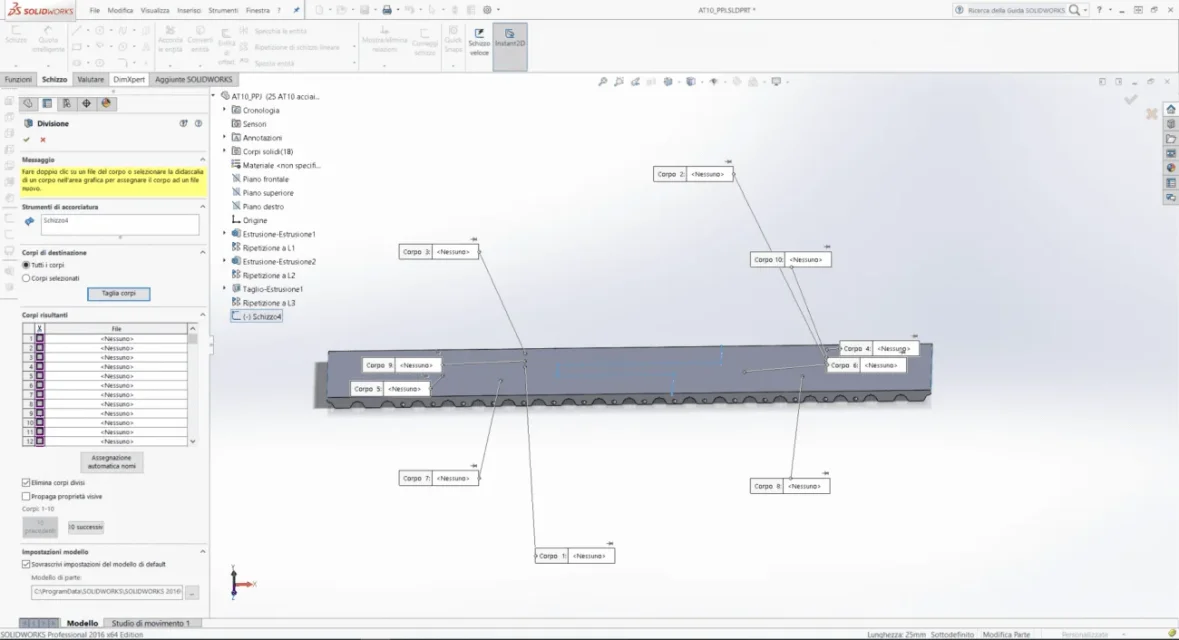Open the DisplayManager appearance sphere icon
The width and height of the screenshot is (1179, 640).
point(105,104)
